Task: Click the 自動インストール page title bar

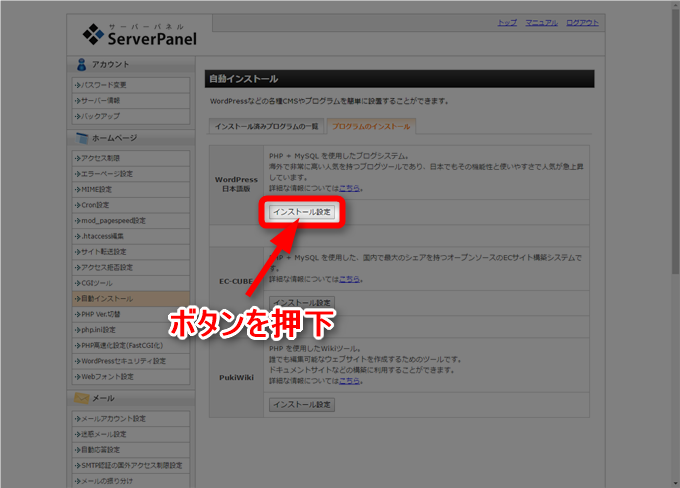Action: point(399,79)
